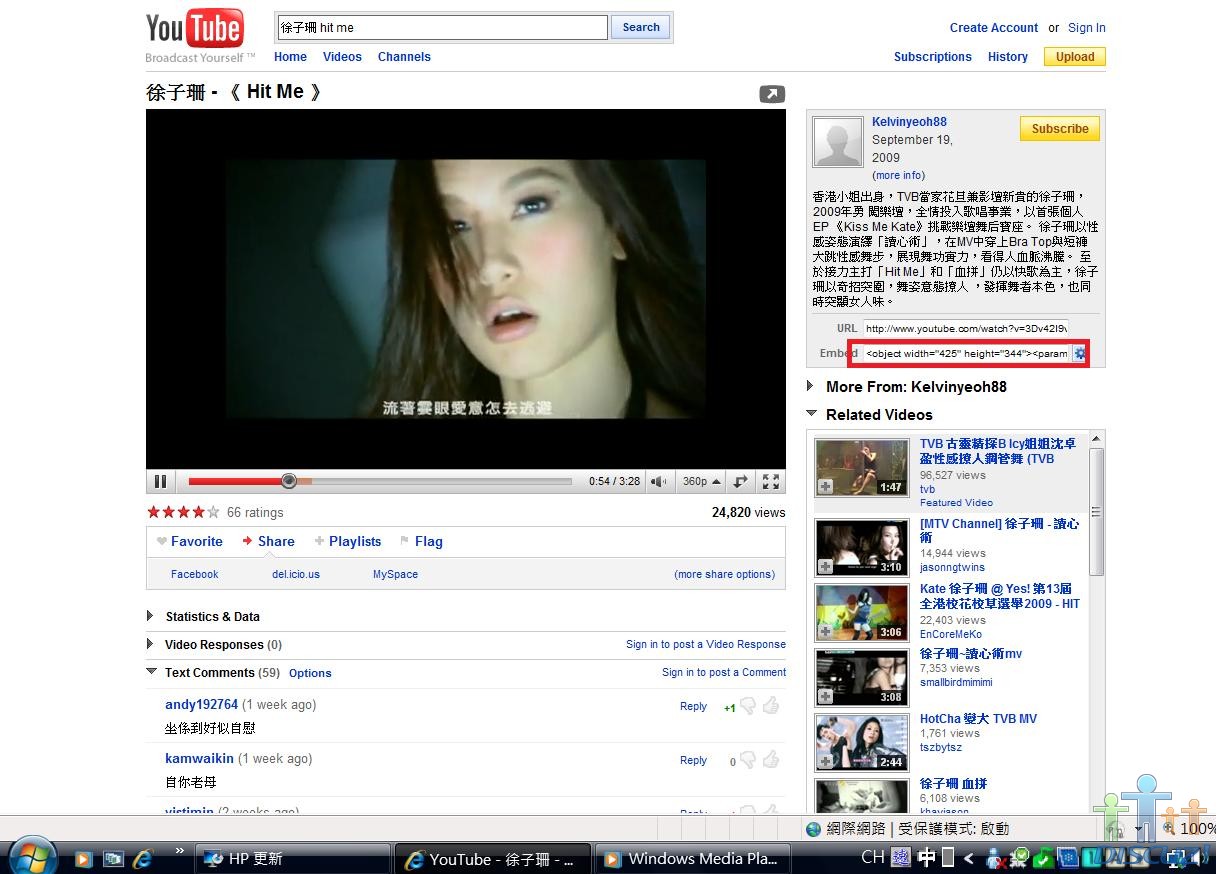
Task: Pause the video playback
Action: (x=160, y=482)
